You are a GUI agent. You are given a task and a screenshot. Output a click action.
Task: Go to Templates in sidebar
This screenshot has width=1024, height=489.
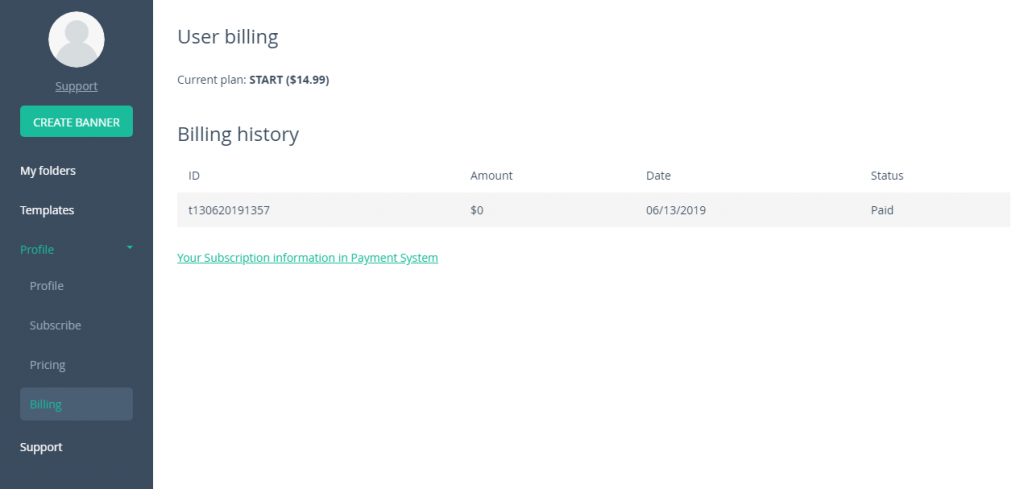47,210
